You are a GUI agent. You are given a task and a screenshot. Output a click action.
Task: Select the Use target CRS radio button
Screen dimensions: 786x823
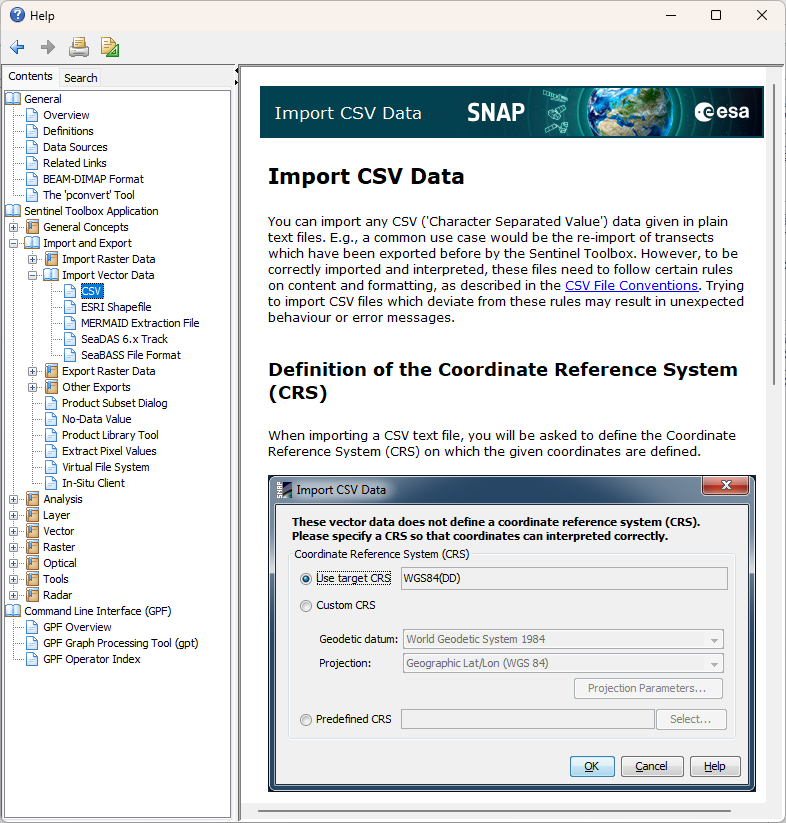pyautogui.click(x=306, y=579)
